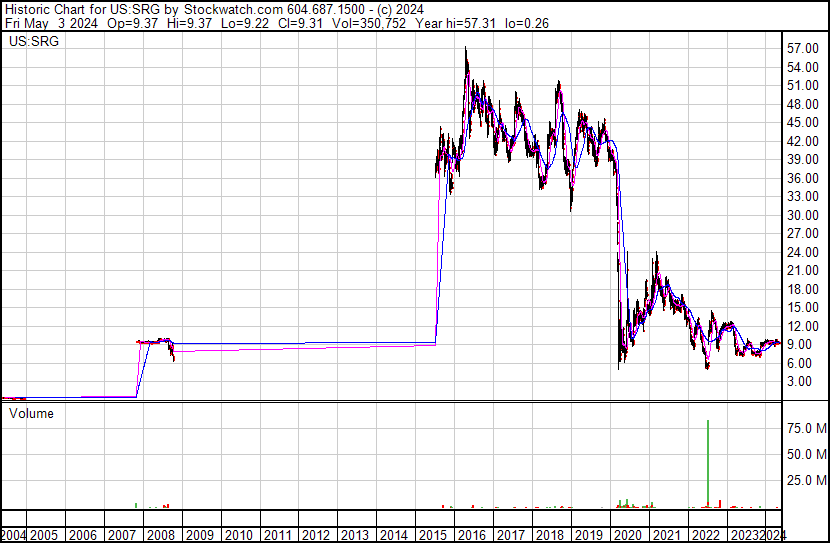Click the Vol=350,752 value in the header
The image size is (830, 543).
click(369, 23)
